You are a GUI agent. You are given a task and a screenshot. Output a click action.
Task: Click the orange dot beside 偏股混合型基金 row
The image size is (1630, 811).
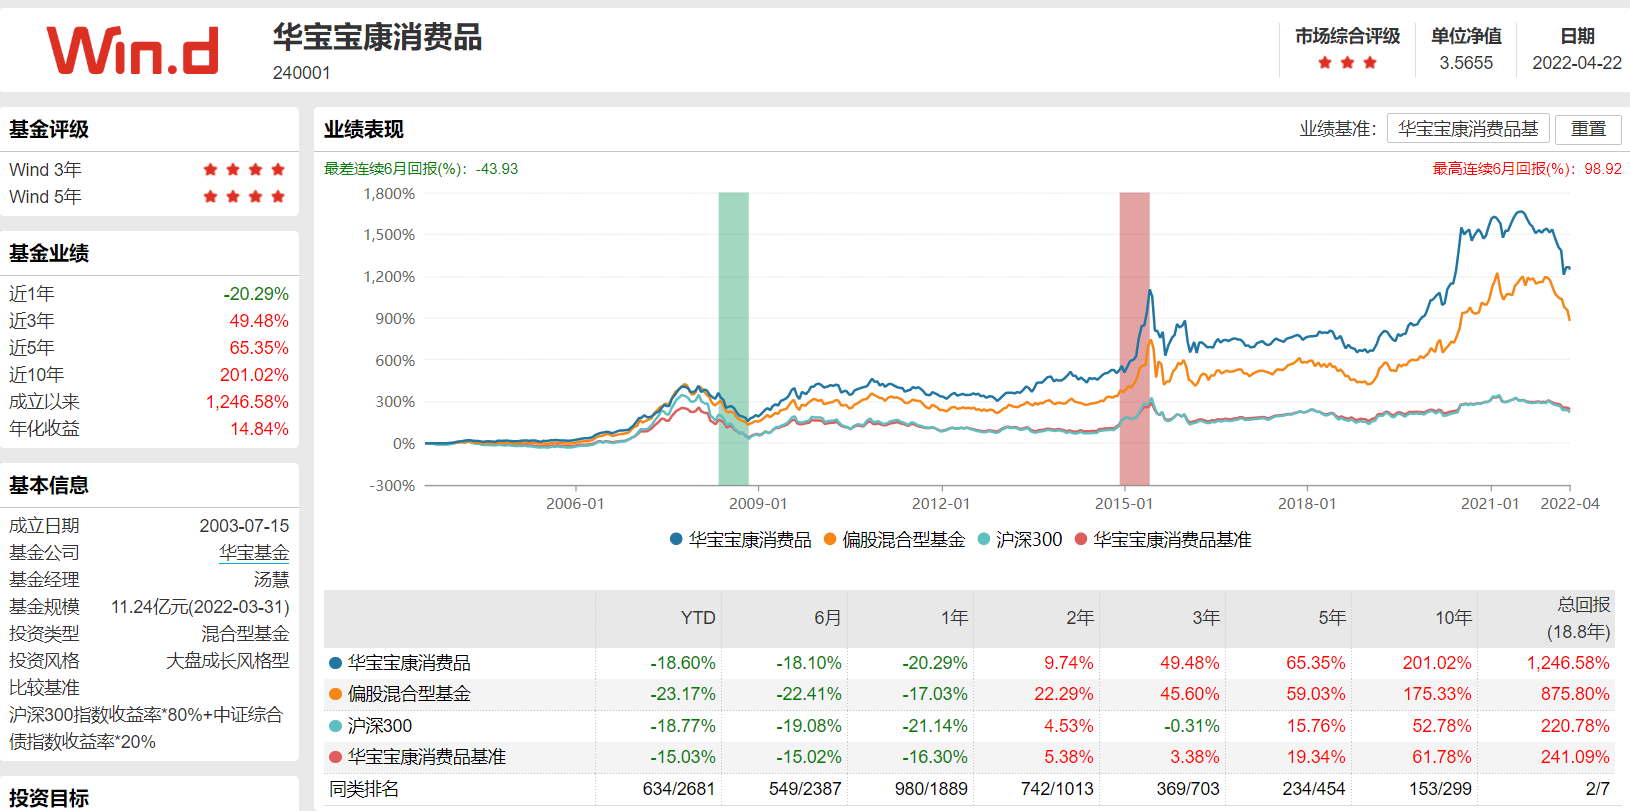(335, 694)
